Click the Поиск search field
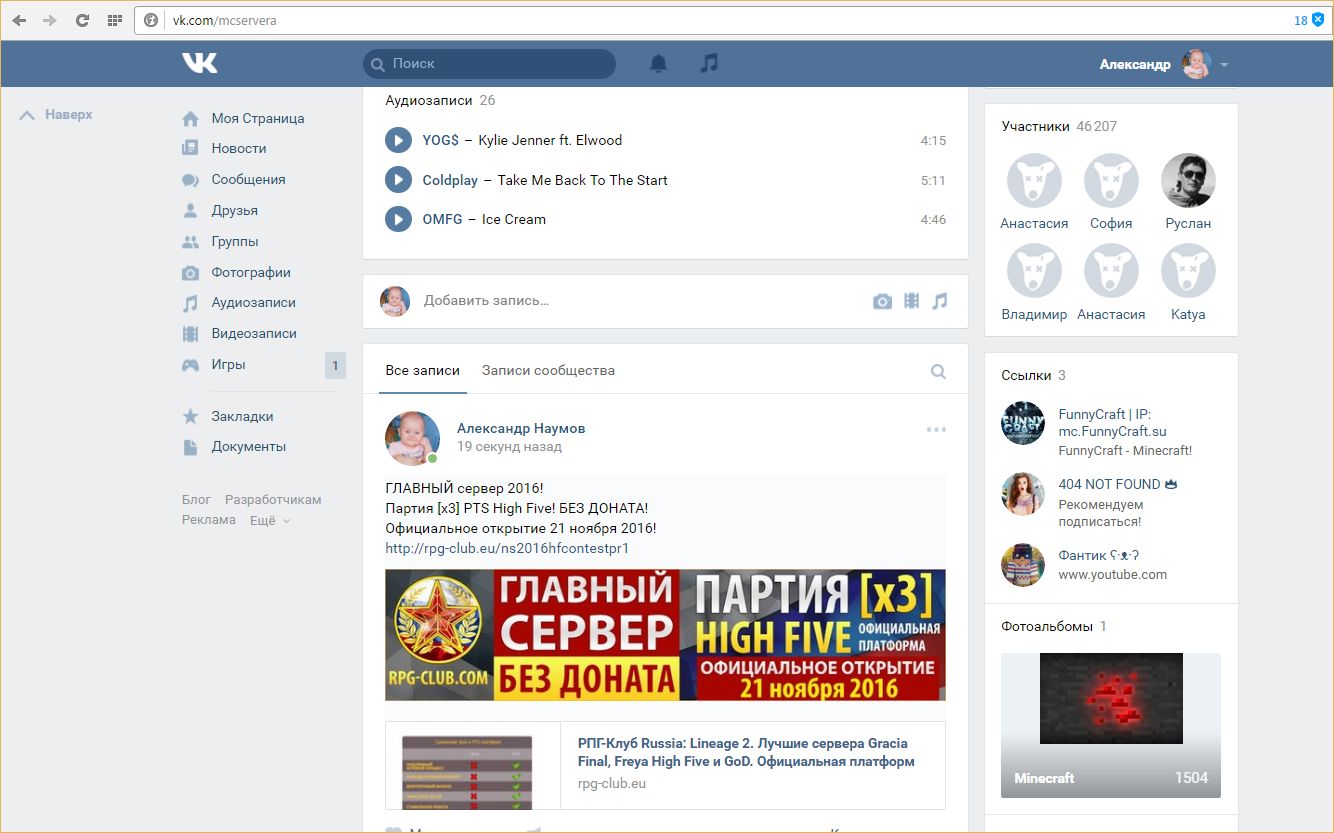 [490, 64]
